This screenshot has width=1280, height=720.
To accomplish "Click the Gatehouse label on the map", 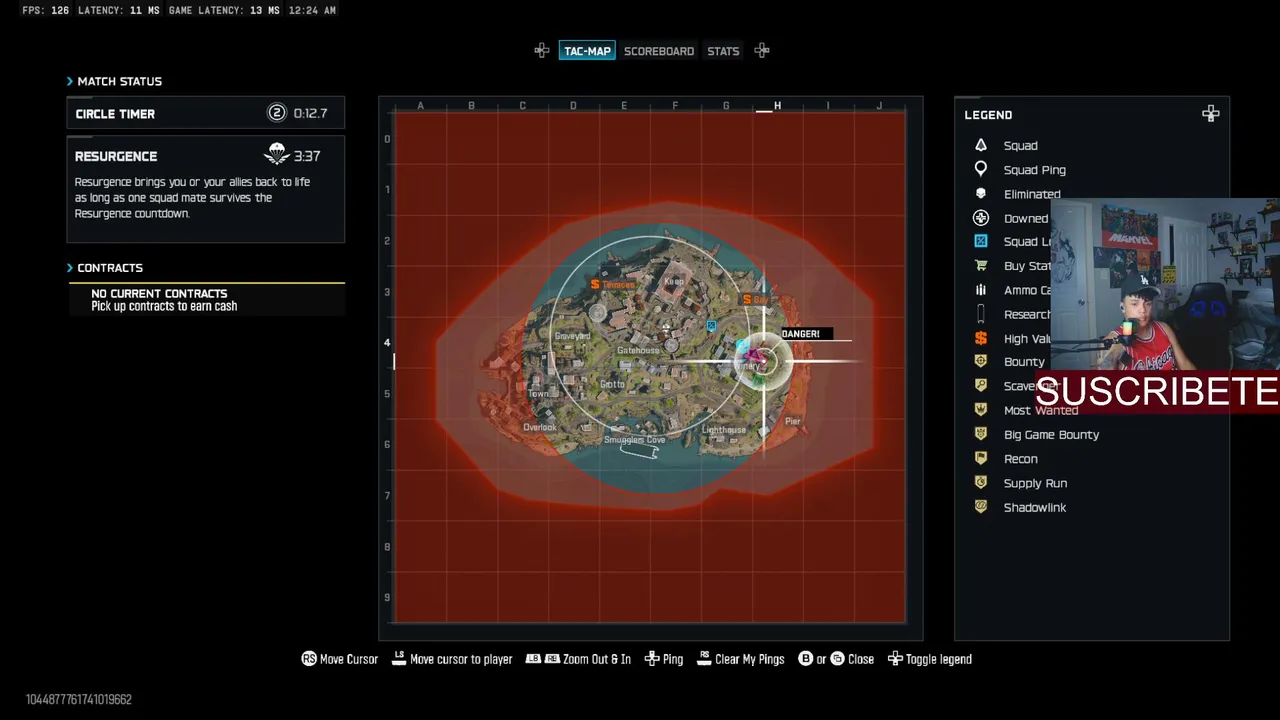I will coord(638,351).
